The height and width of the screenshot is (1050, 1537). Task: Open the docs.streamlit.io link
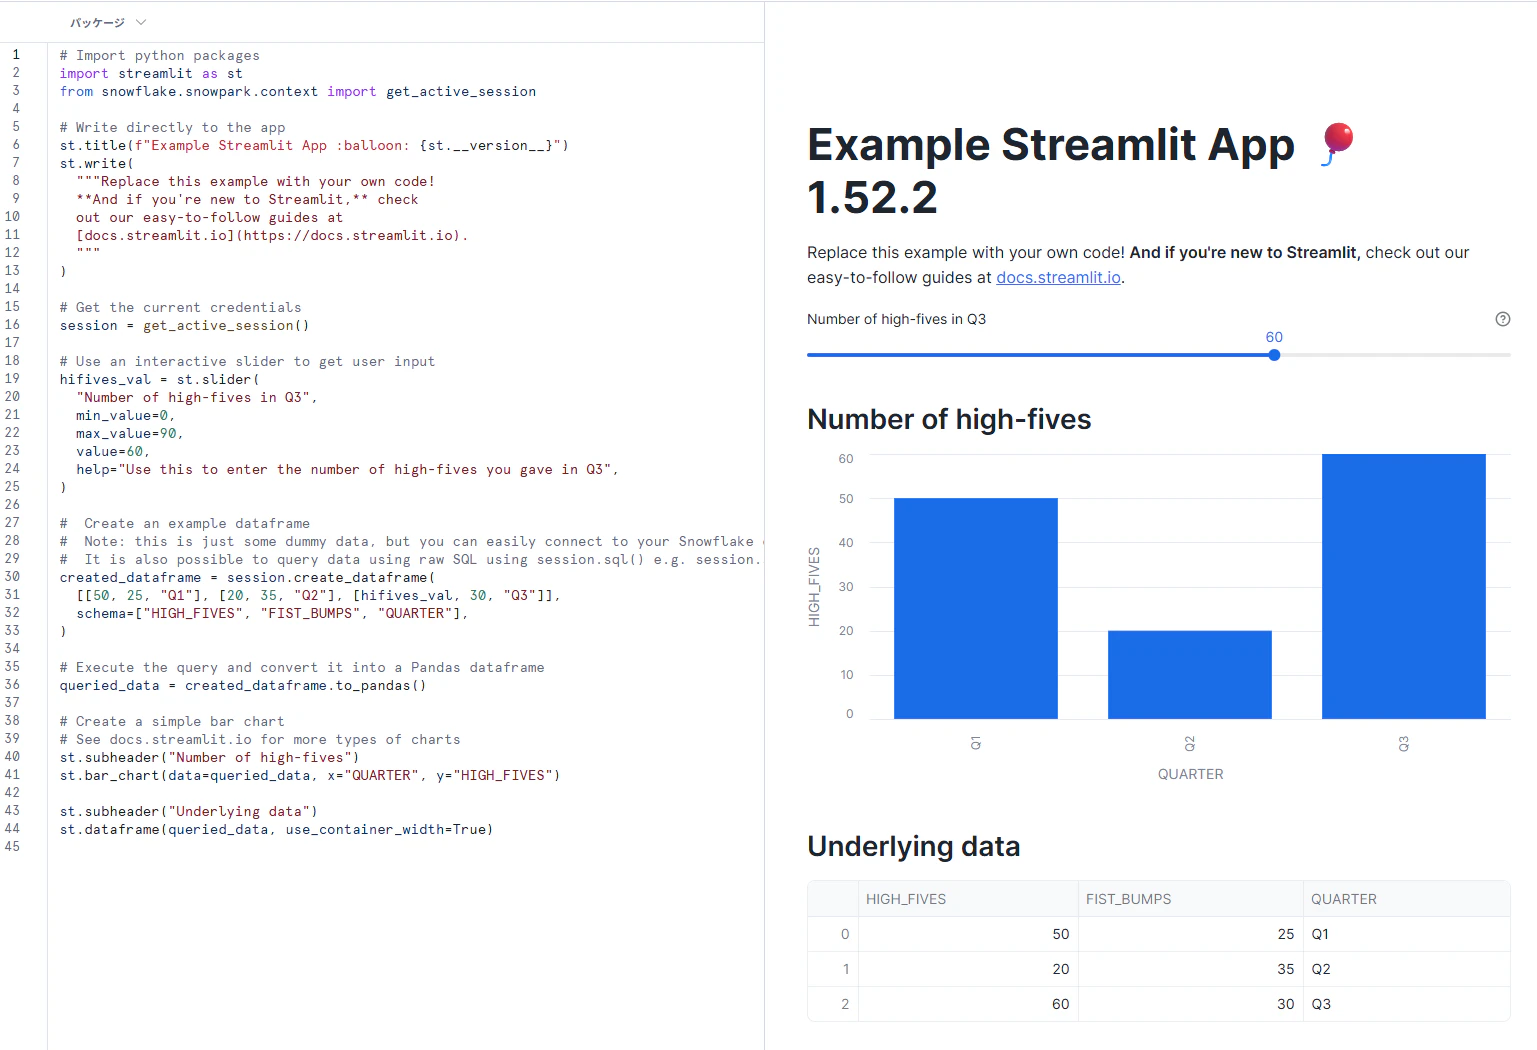click(1058, 278)
